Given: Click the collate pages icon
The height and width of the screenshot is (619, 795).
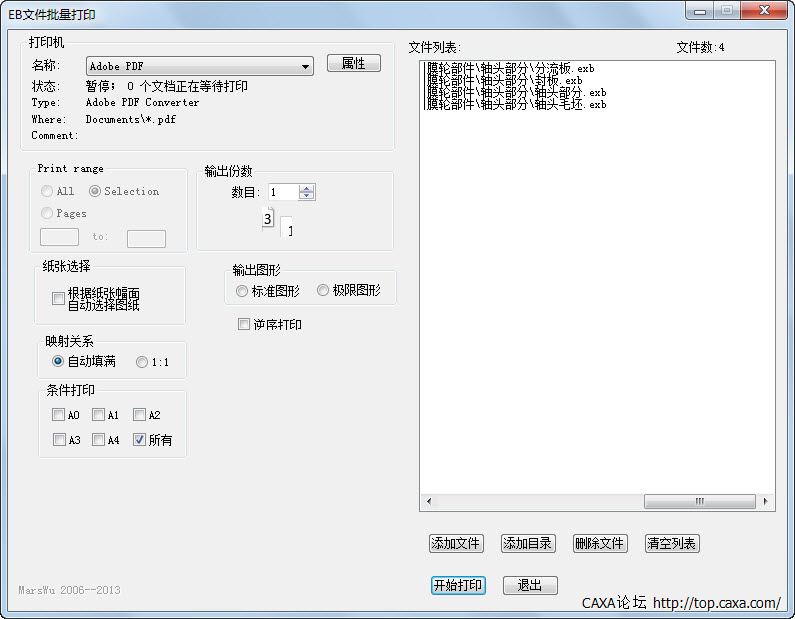Looking at the screenshot, I should (x=277, y=222).
